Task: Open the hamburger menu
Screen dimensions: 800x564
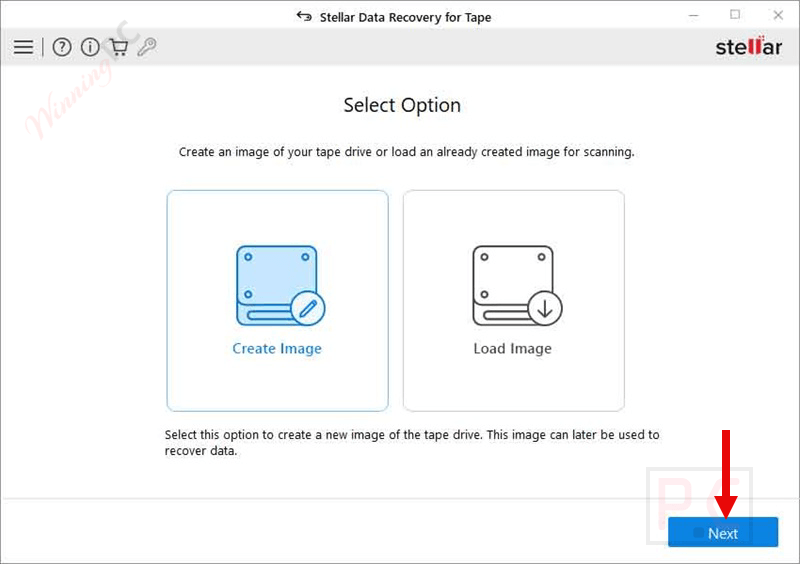Action: point(23,47)
